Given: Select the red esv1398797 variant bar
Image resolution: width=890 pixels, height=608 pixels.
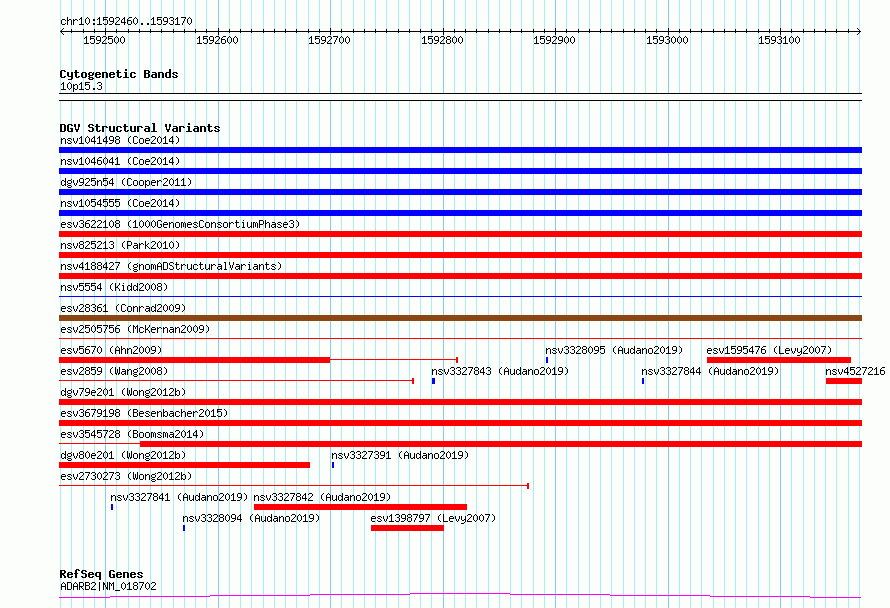Looking at the screenshot, I should click(408, 528).
